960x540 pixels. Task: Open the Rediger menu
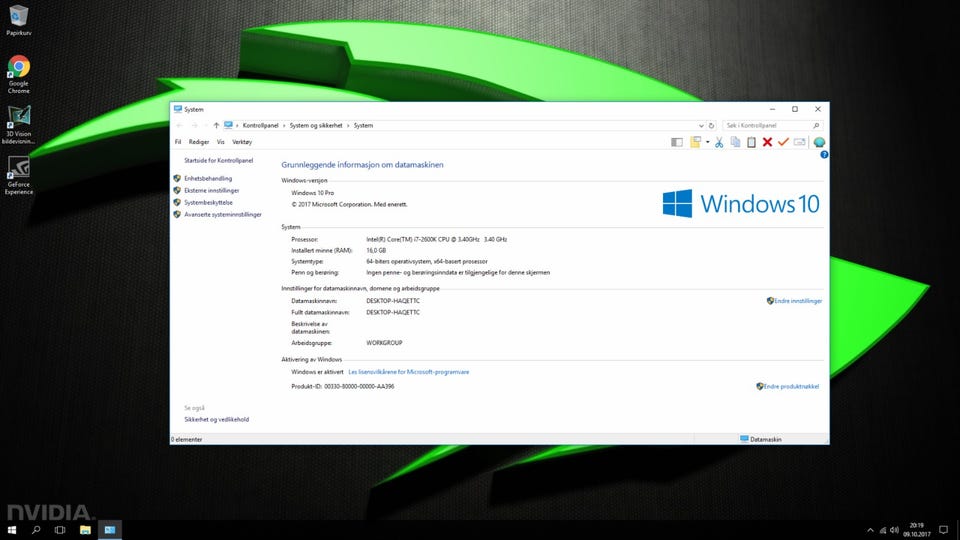(x=198, y=142)
